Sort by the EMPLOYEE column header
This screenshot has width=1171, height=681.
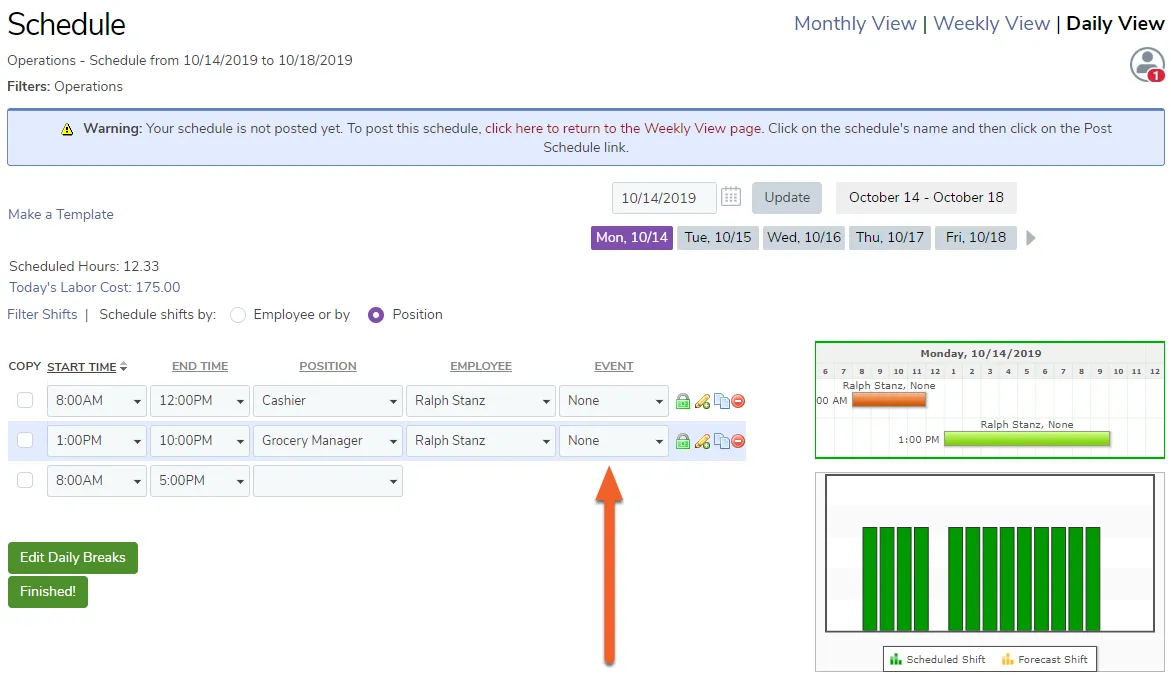(481, 367)
